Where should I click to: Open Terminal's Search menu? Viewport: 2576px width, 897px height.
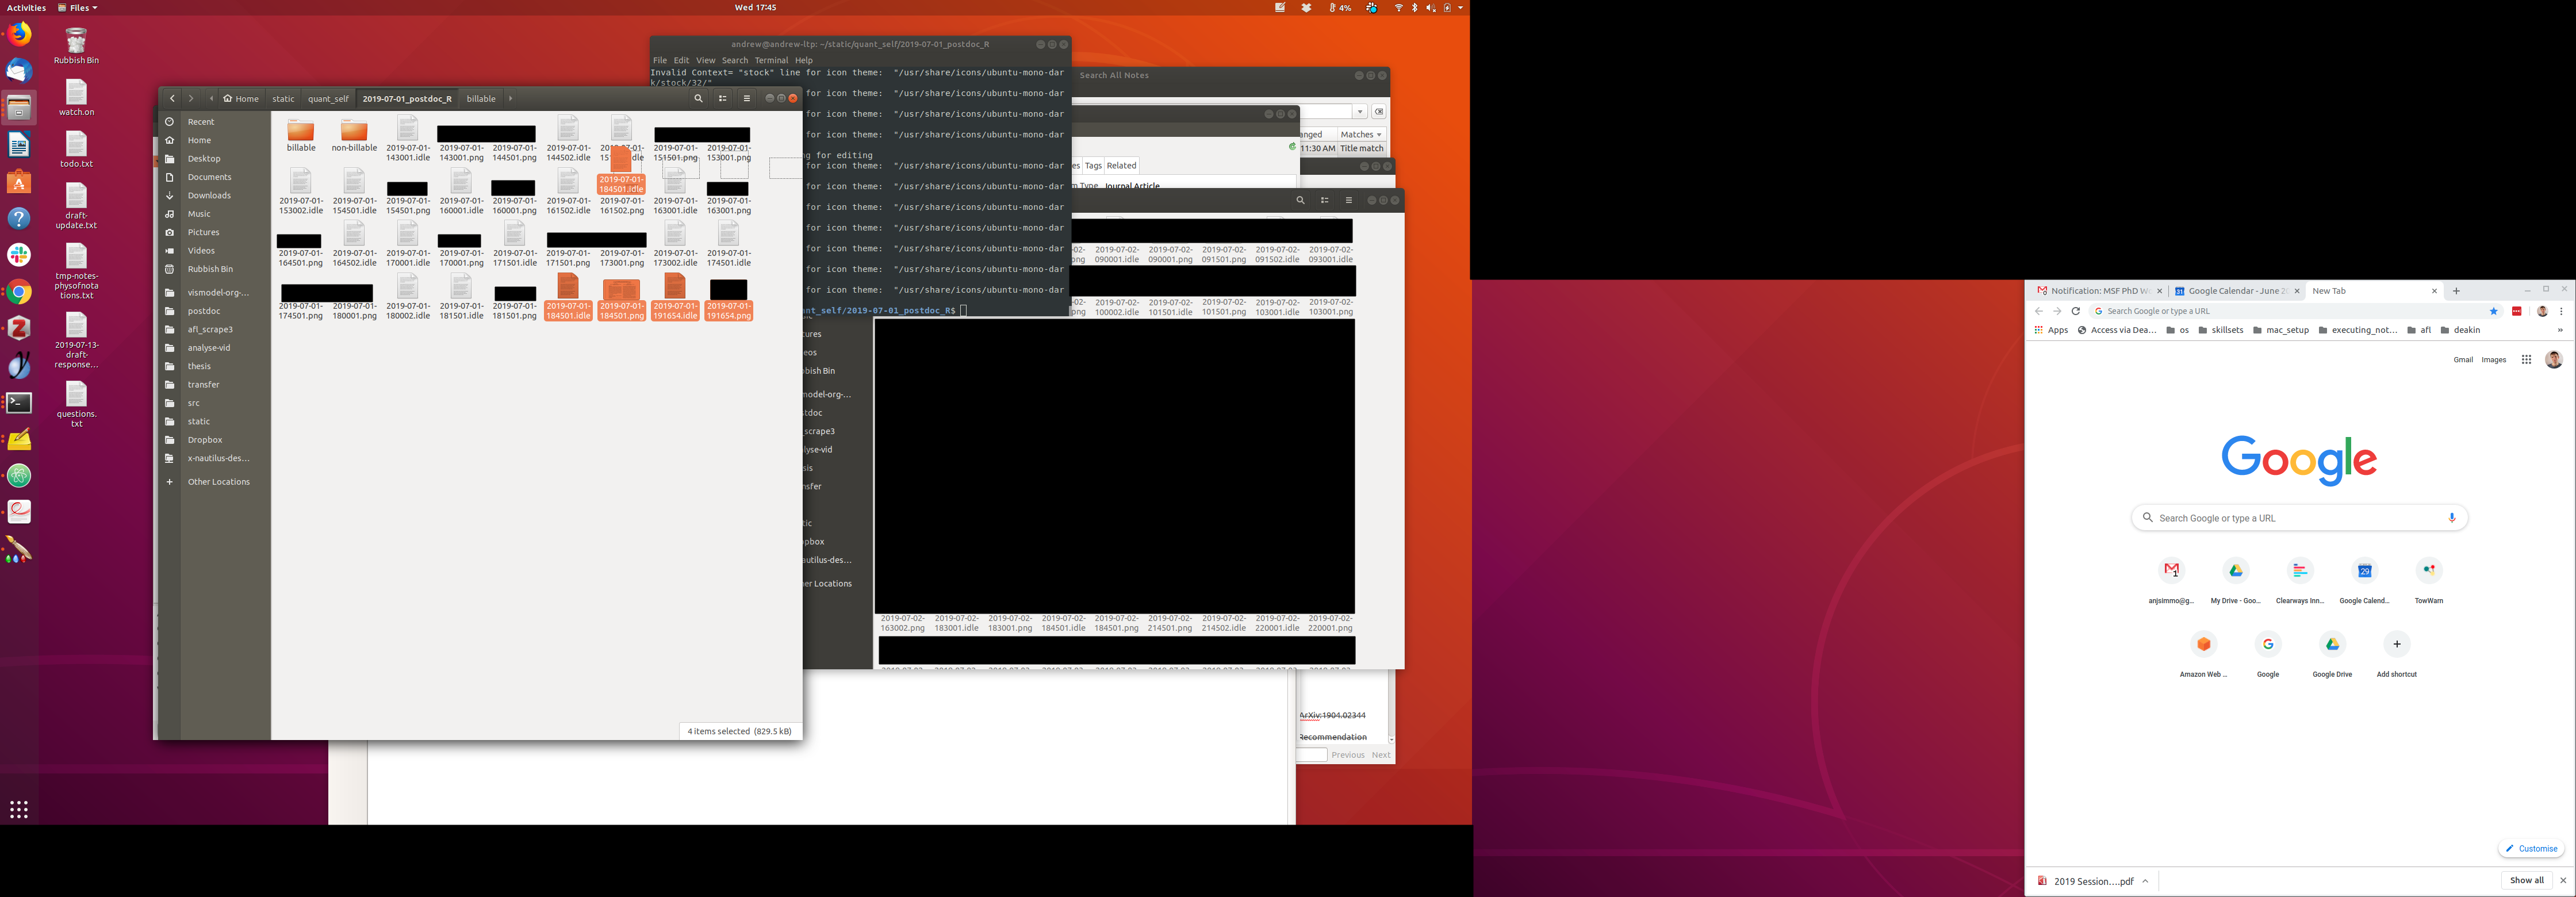tap(734, 60)
